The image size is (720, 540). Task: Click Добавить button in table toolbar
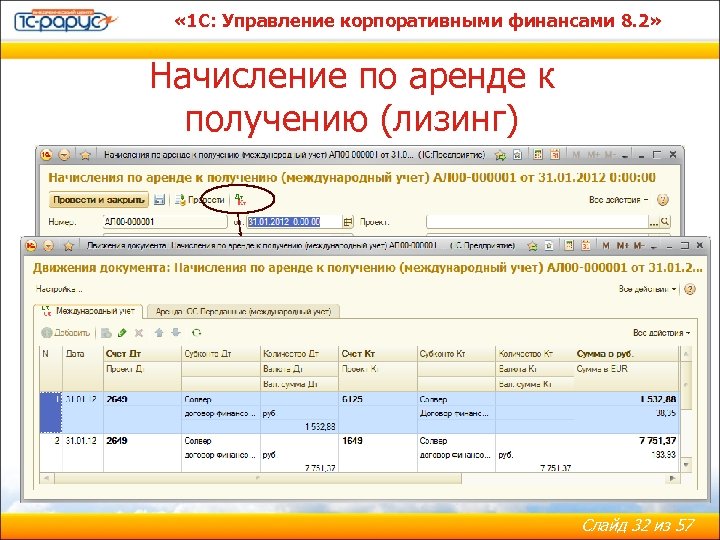pos(66,333)
